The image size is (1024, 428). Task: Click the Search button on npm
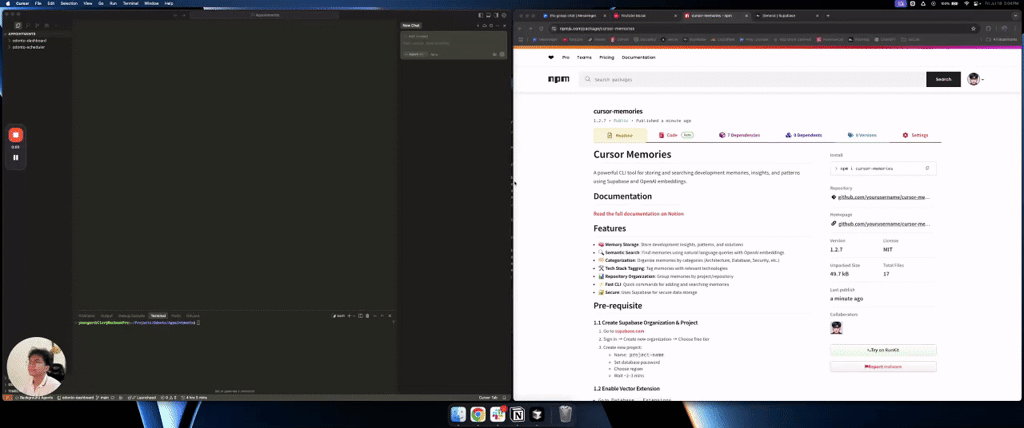point(943,79)
